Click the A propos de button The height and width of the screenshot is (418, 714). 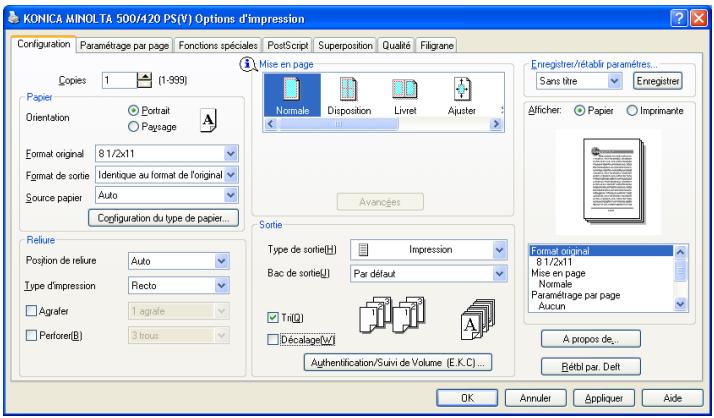point(591,339)
